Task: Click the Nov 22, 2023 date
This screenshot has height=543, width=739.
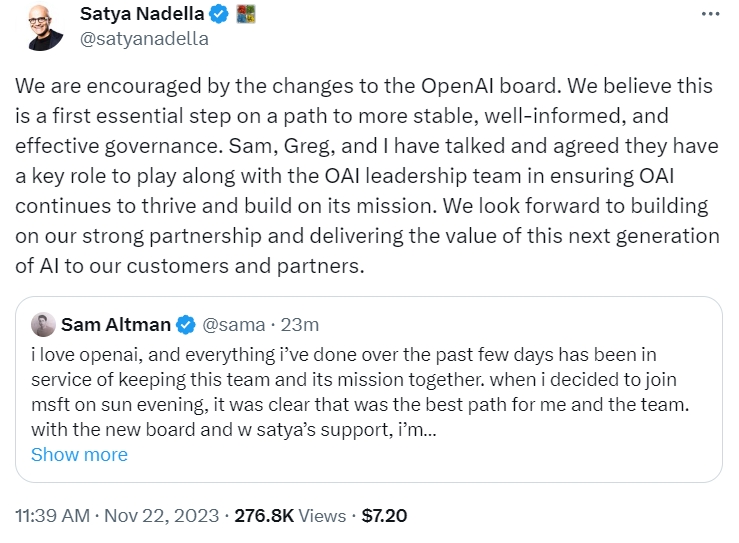Action: 162,516
